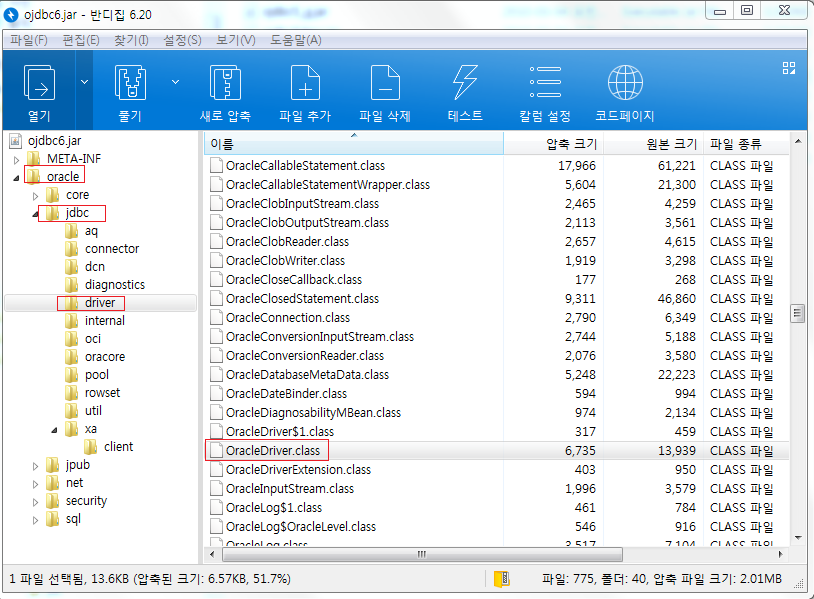Expand the security folder node

pyautogui.click(x=35, y=502)
